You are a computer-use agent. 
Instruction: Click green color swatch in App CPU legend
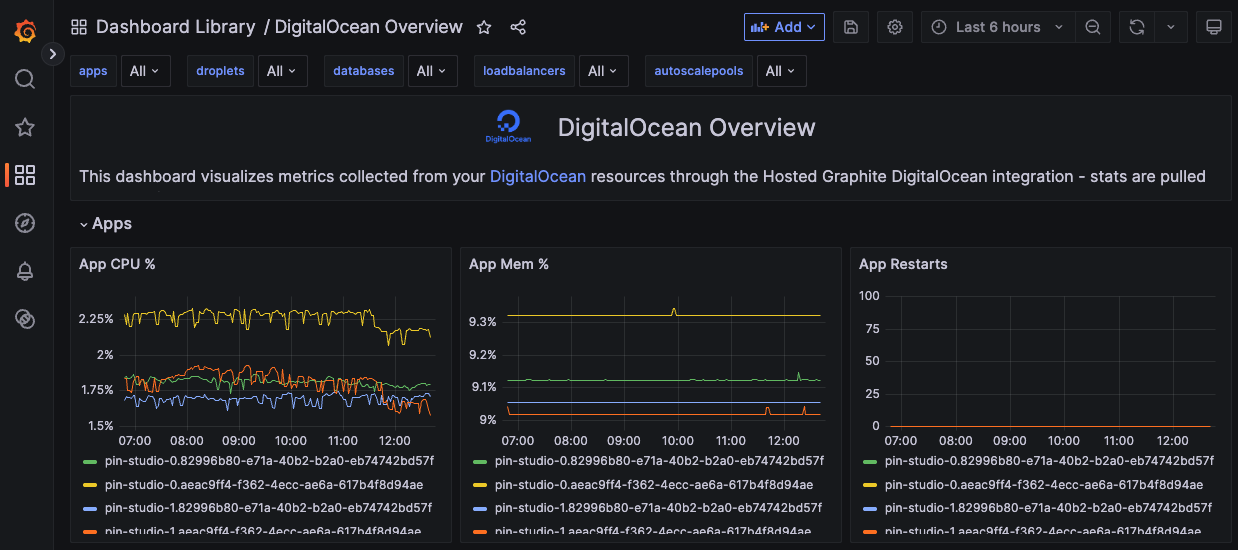pyautogui.click(x=90, y=461)
